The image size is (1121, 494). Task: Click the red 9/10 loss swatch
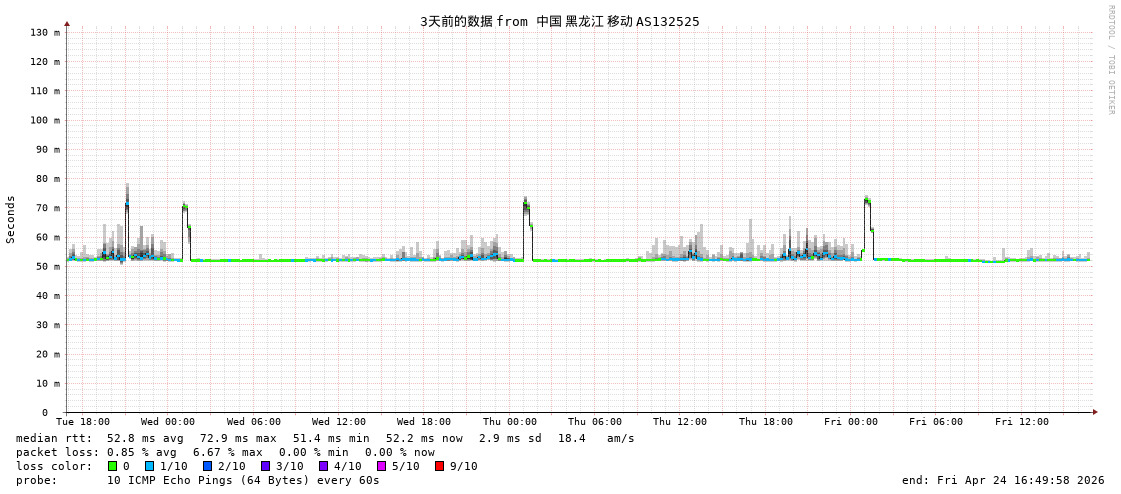(439, 466)
